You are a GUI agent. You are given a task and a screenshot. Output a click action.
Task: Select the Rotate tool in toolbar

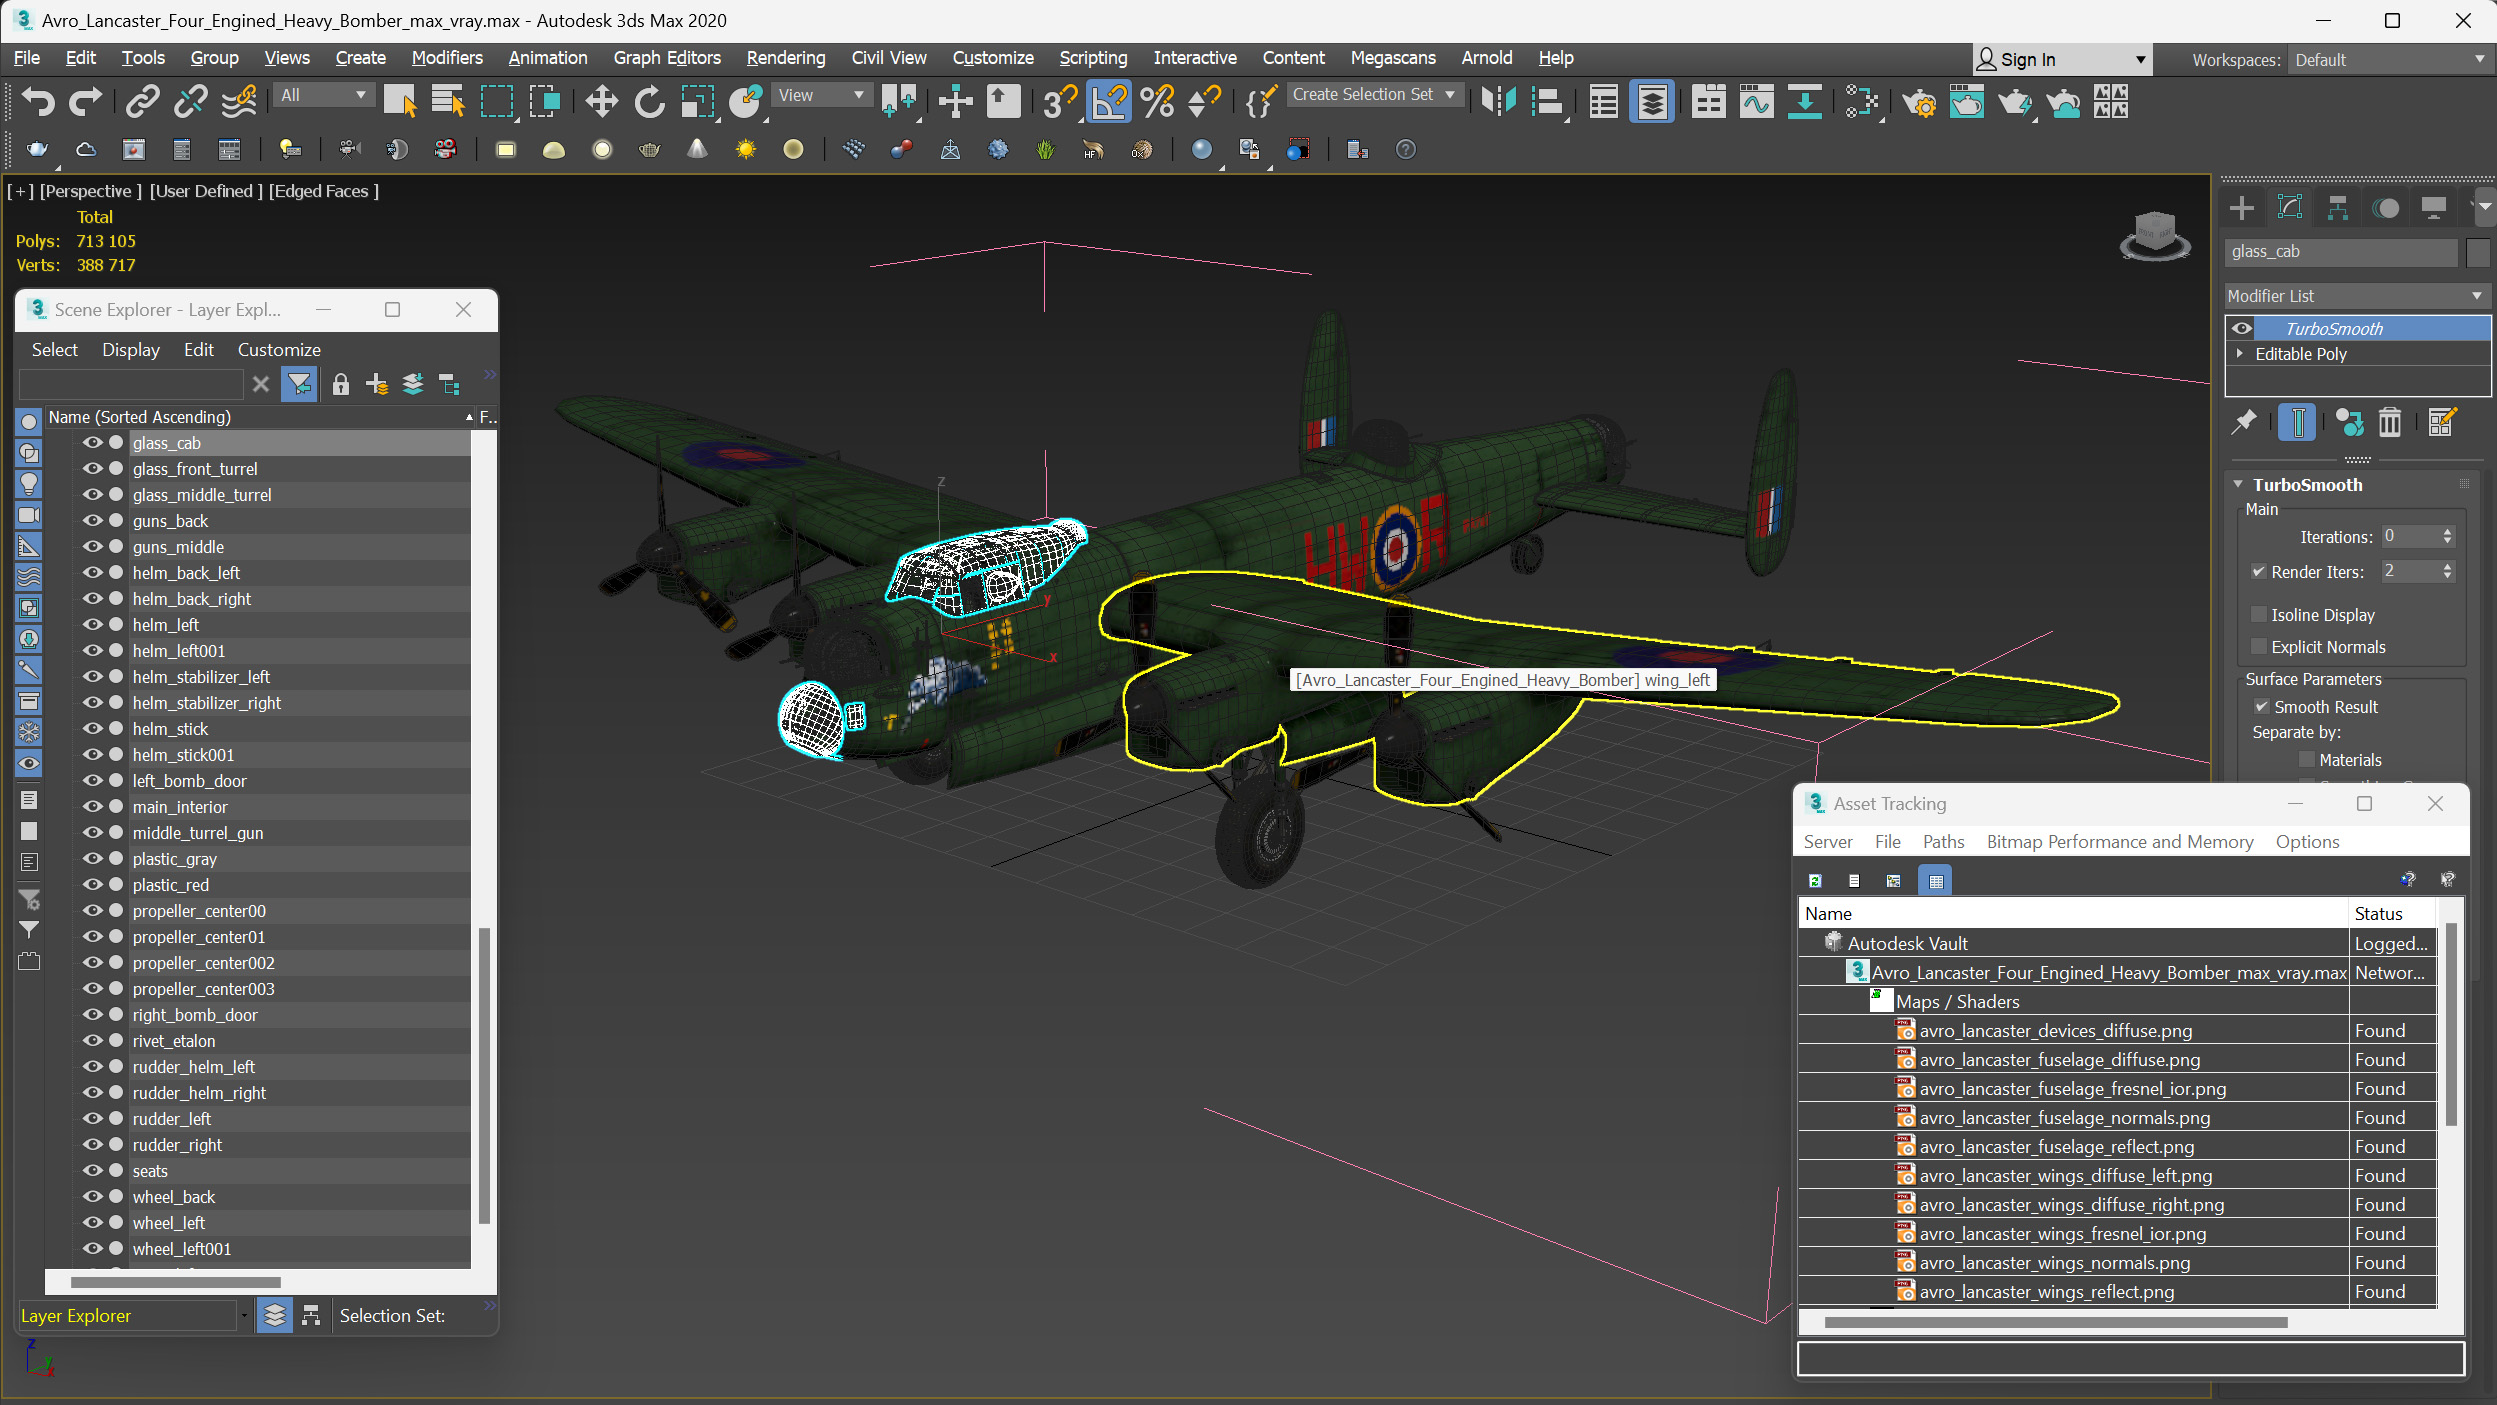pos(648,103)
